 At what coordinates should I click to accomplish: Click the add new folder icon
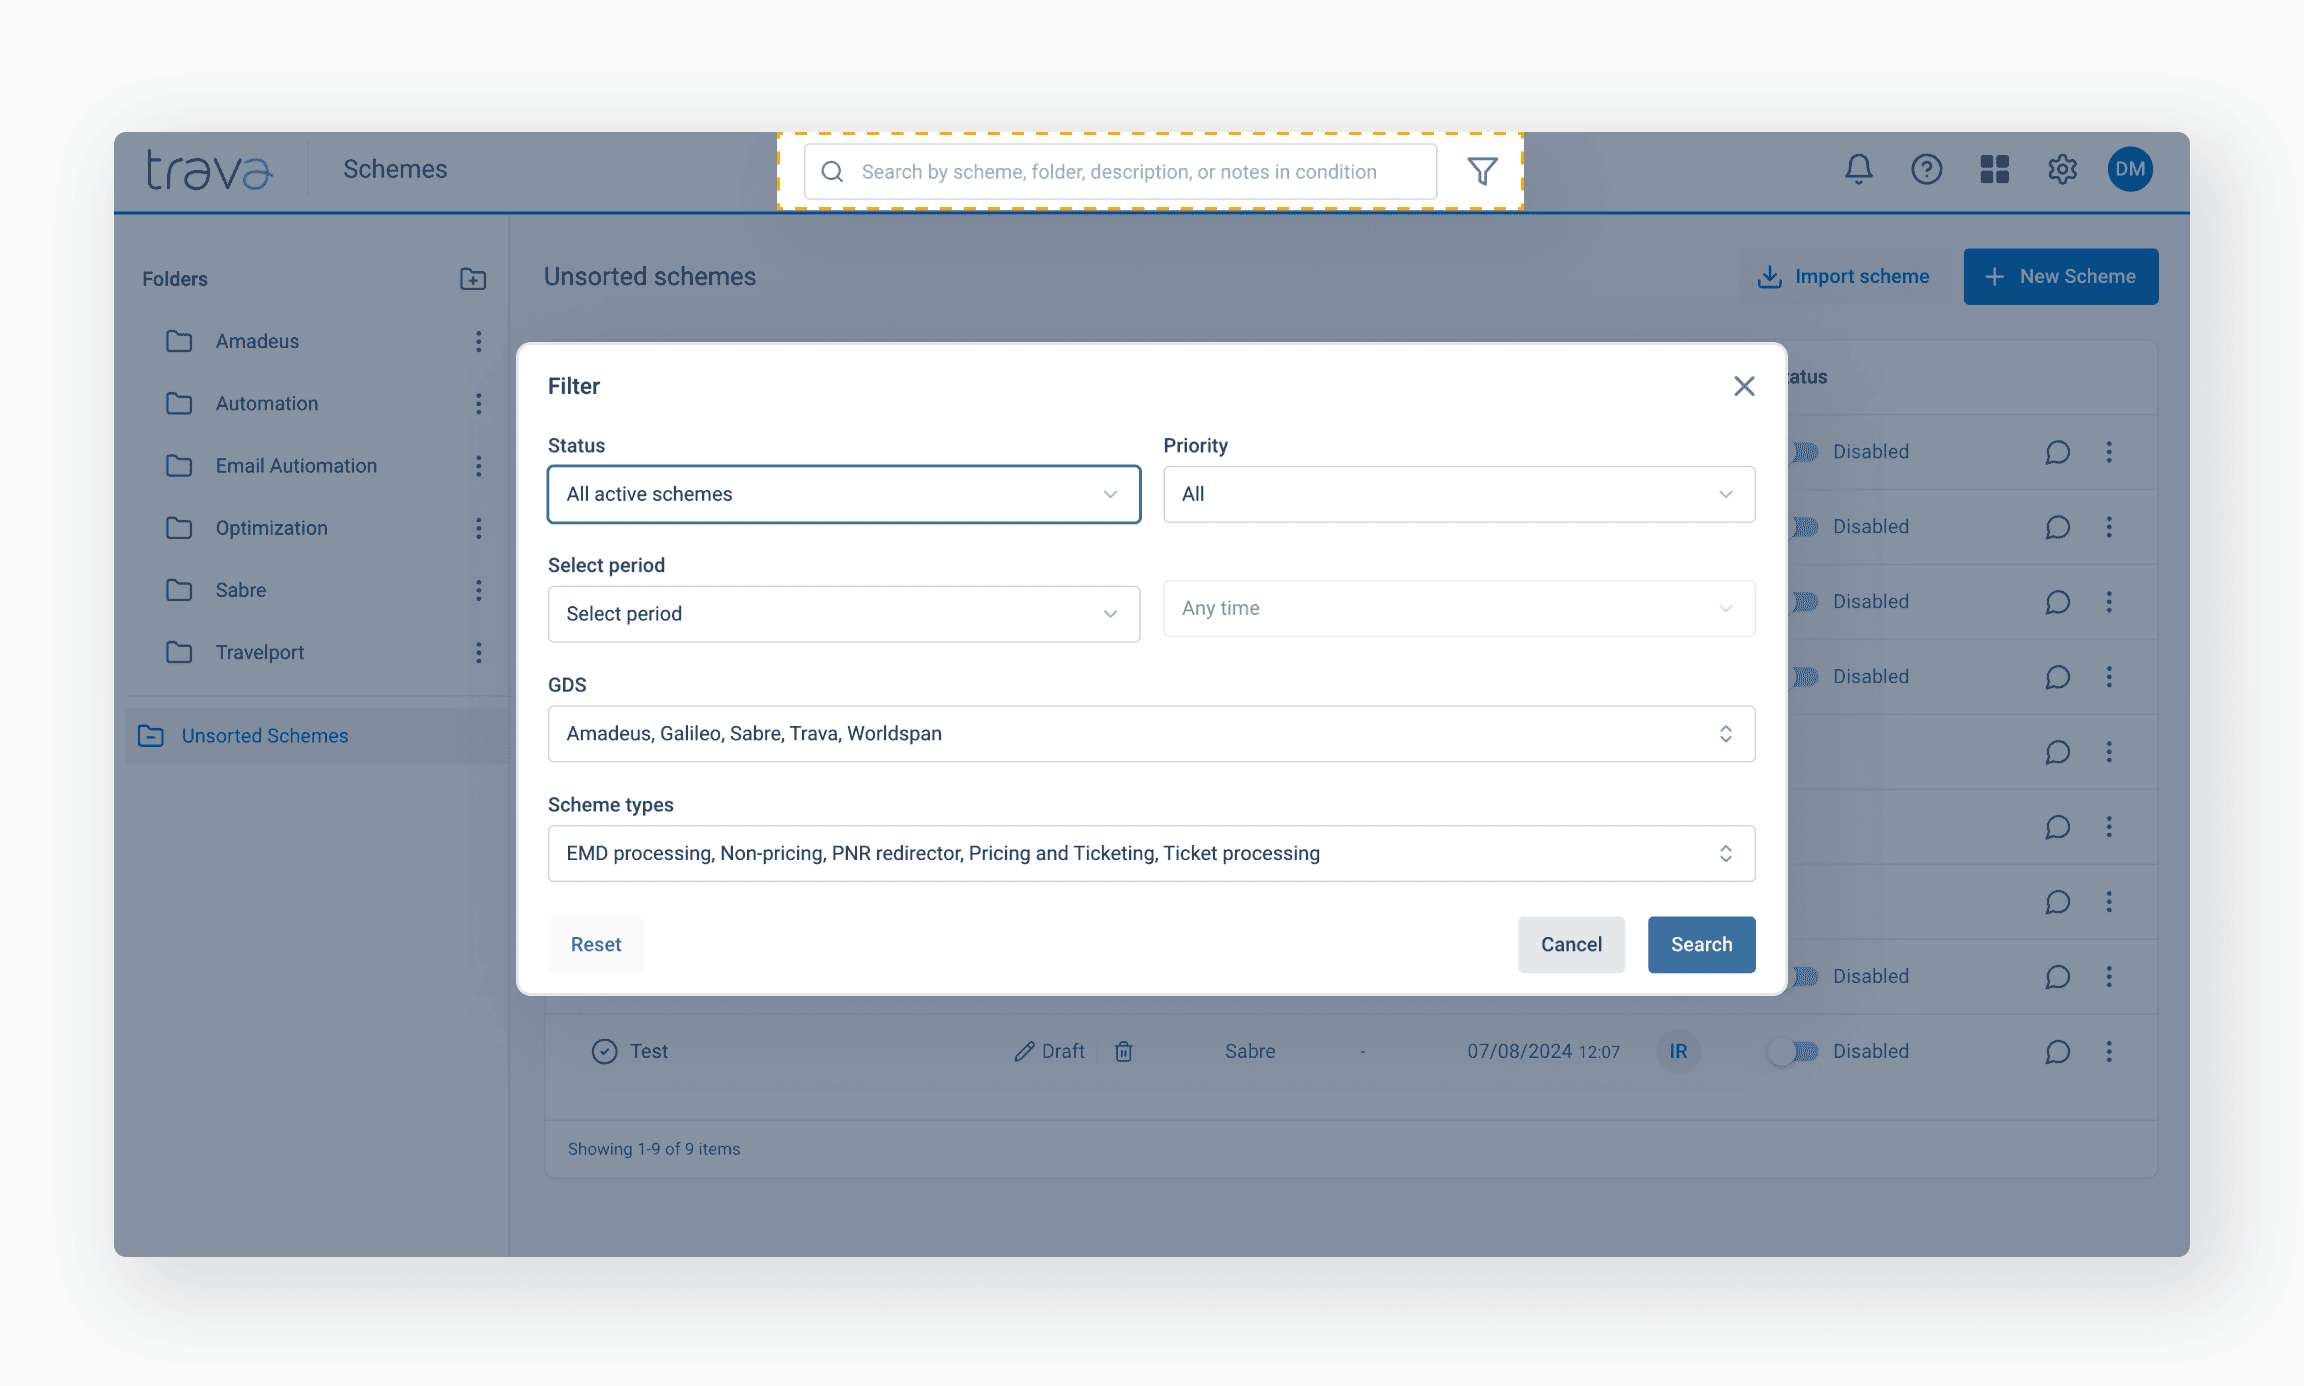(472, 279)
